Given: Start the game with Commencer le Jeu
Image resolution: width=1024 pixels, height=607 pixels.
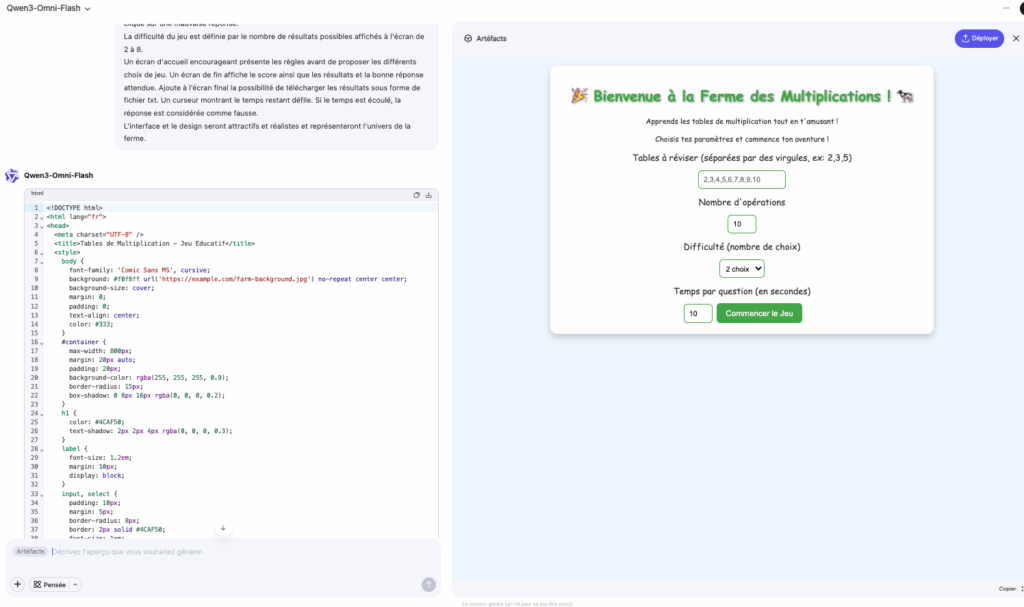Looking at the screenshot, I should (x=759, y=313).
